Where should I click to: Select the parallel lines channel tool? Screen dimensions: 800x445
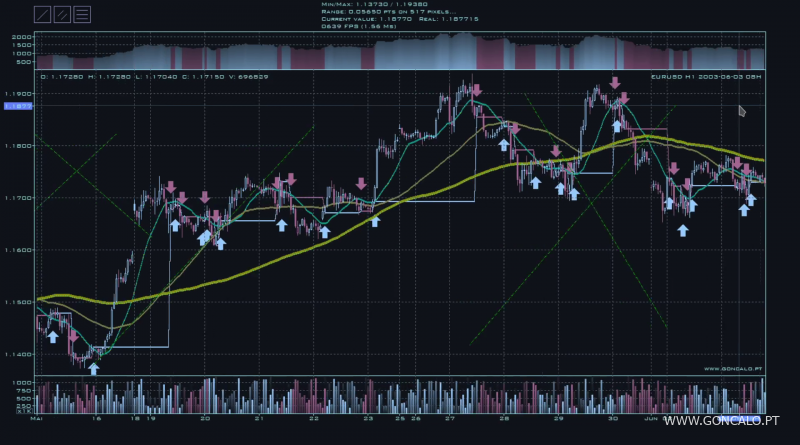62,14
